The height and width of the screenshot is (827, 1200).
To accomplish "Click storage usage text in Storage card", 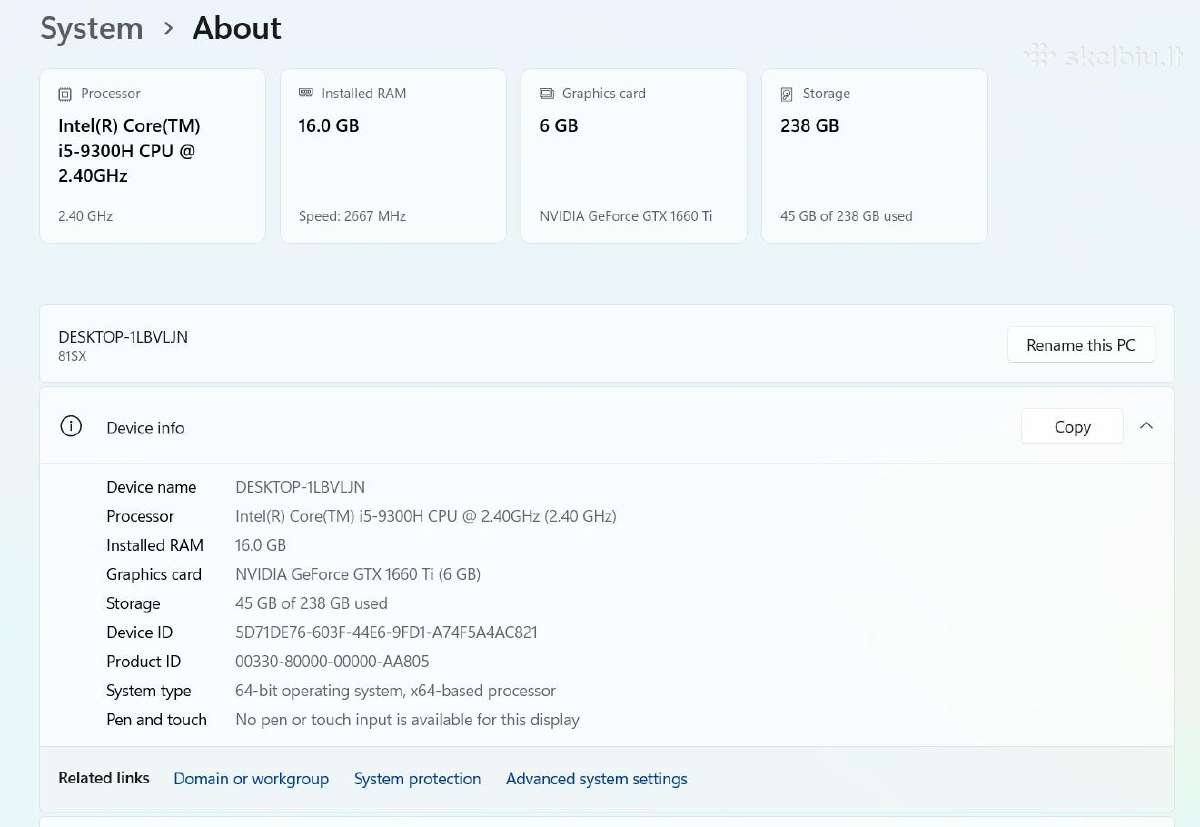I will pos(846,216).
